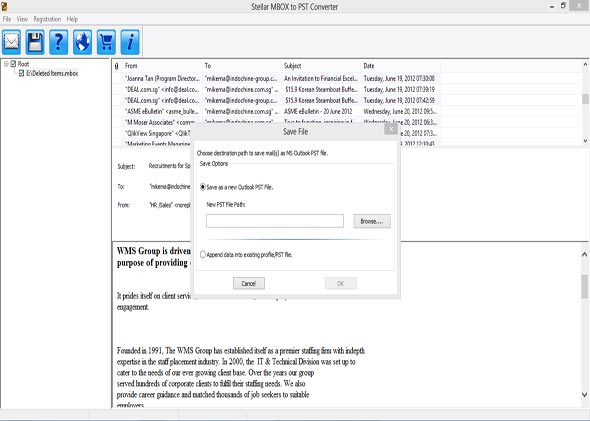
Task: Click the Root tree label
Action: point(23,64)
